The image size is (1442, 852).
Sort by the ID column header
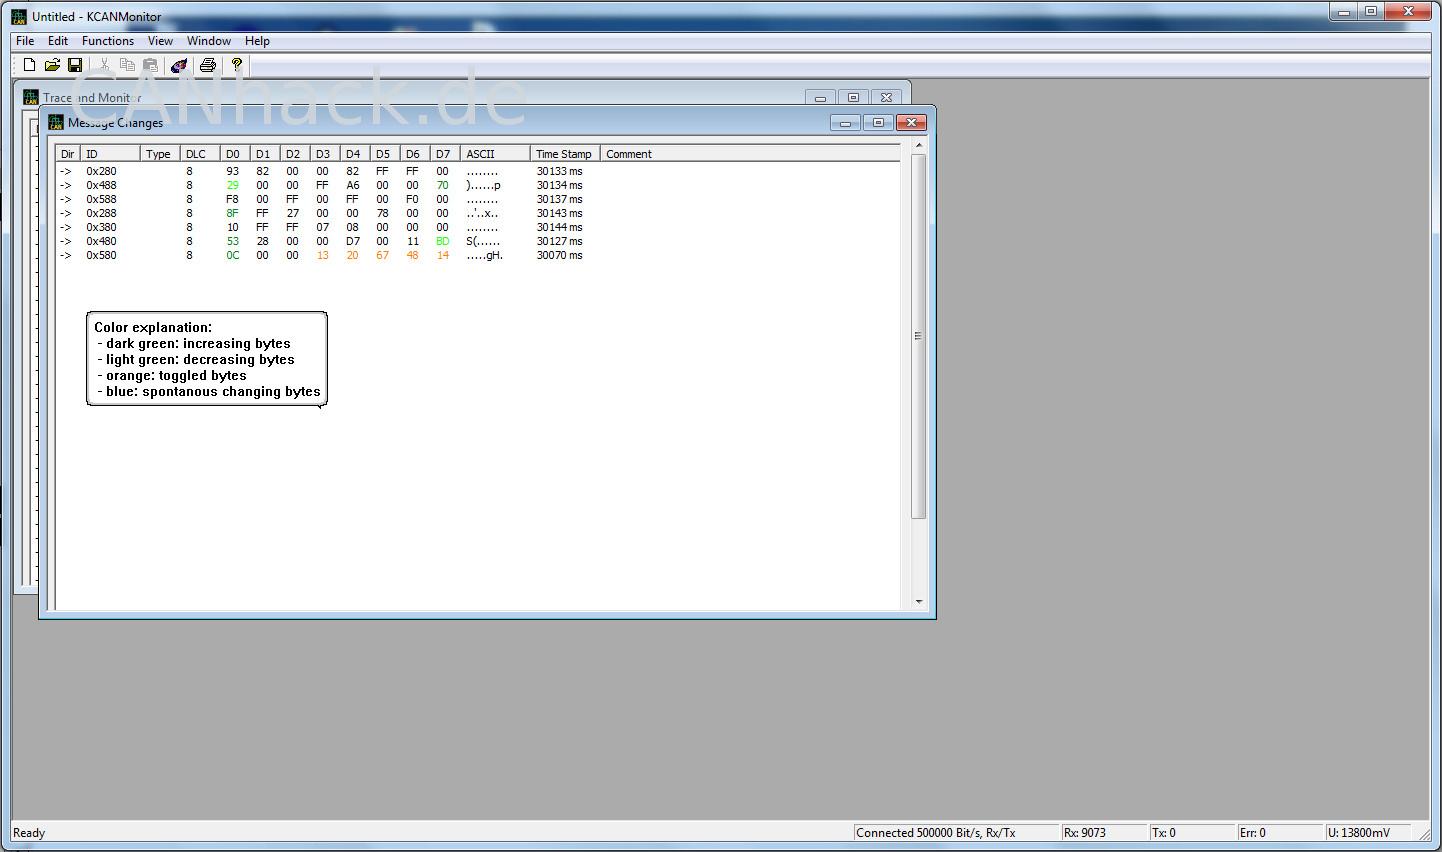coord(110,154)
